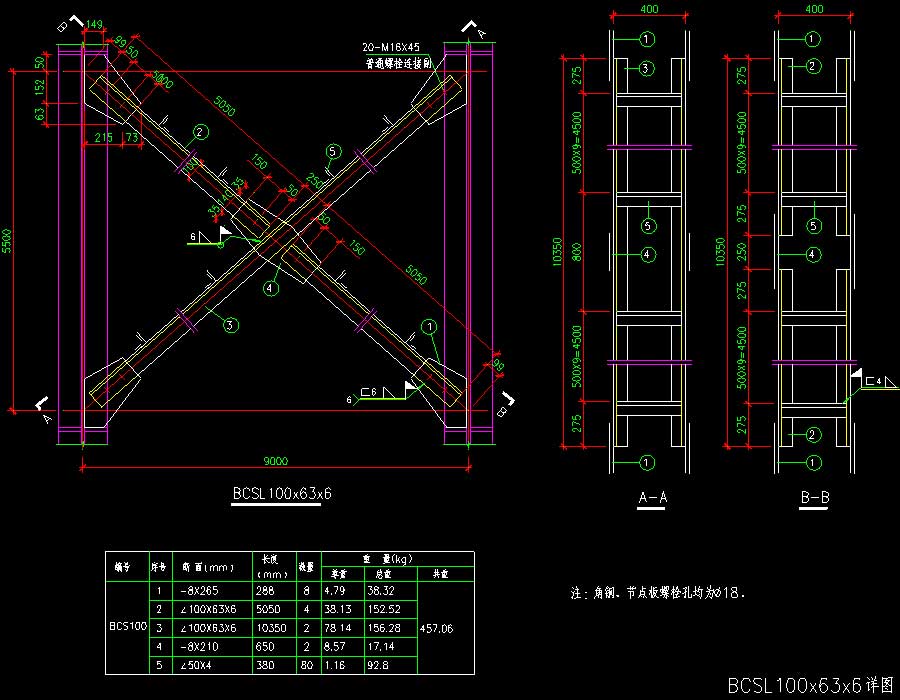The width and height of the screenshot is (900, 700).
Task: Select the "A-A" section view title
Action: coord(653,497)
